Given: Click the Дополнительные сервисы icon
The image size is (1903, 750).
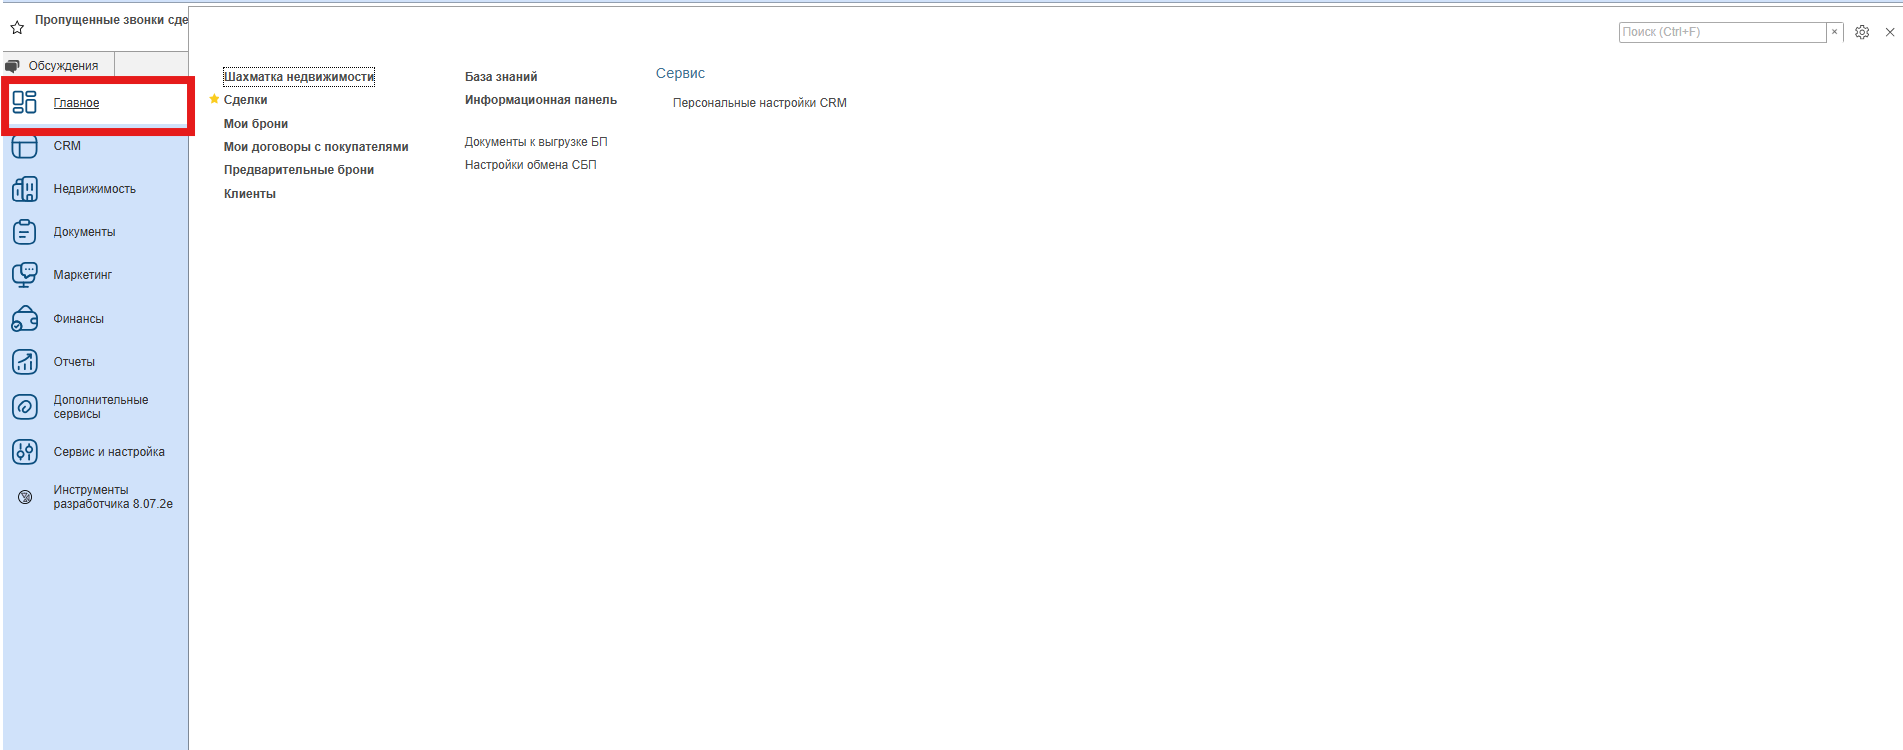Looking at the screenshot, I should tap(25, 407).
